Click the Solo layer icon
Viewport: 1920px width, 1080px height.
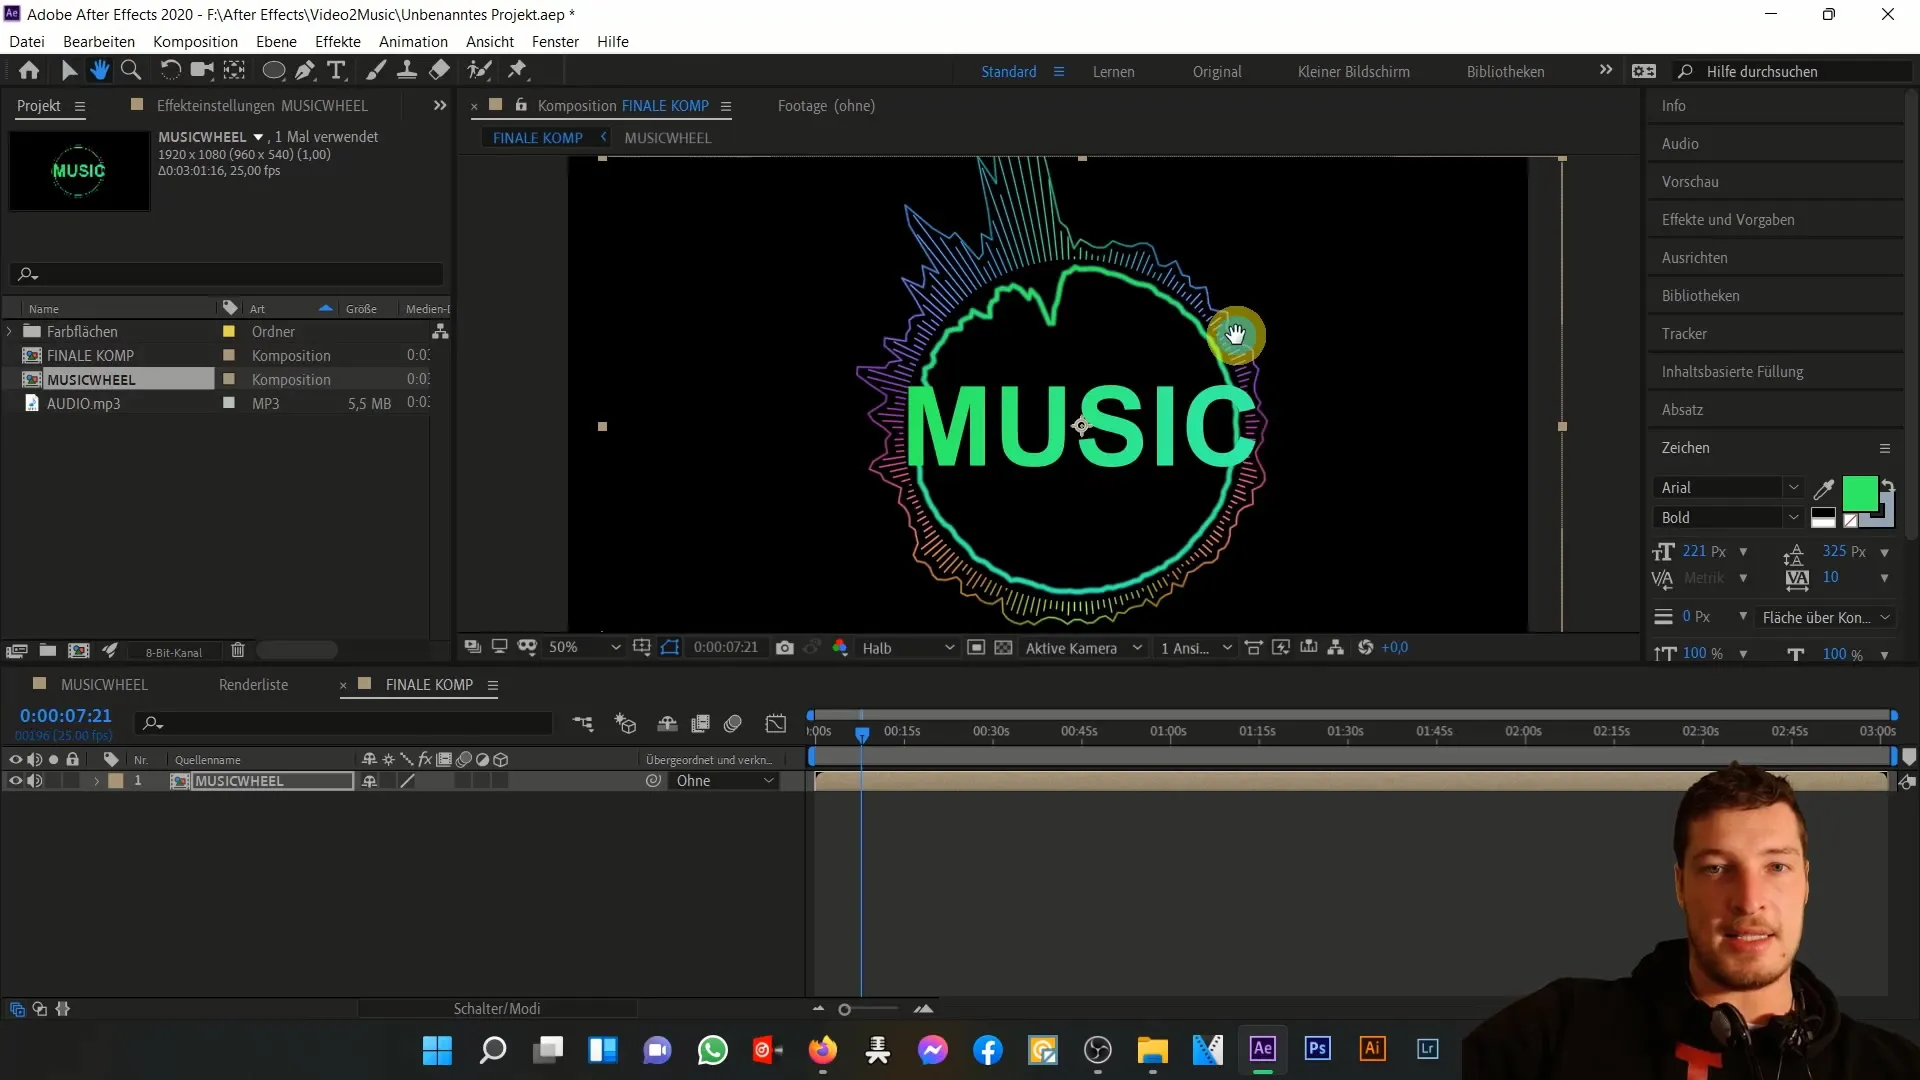coord(53,781)
